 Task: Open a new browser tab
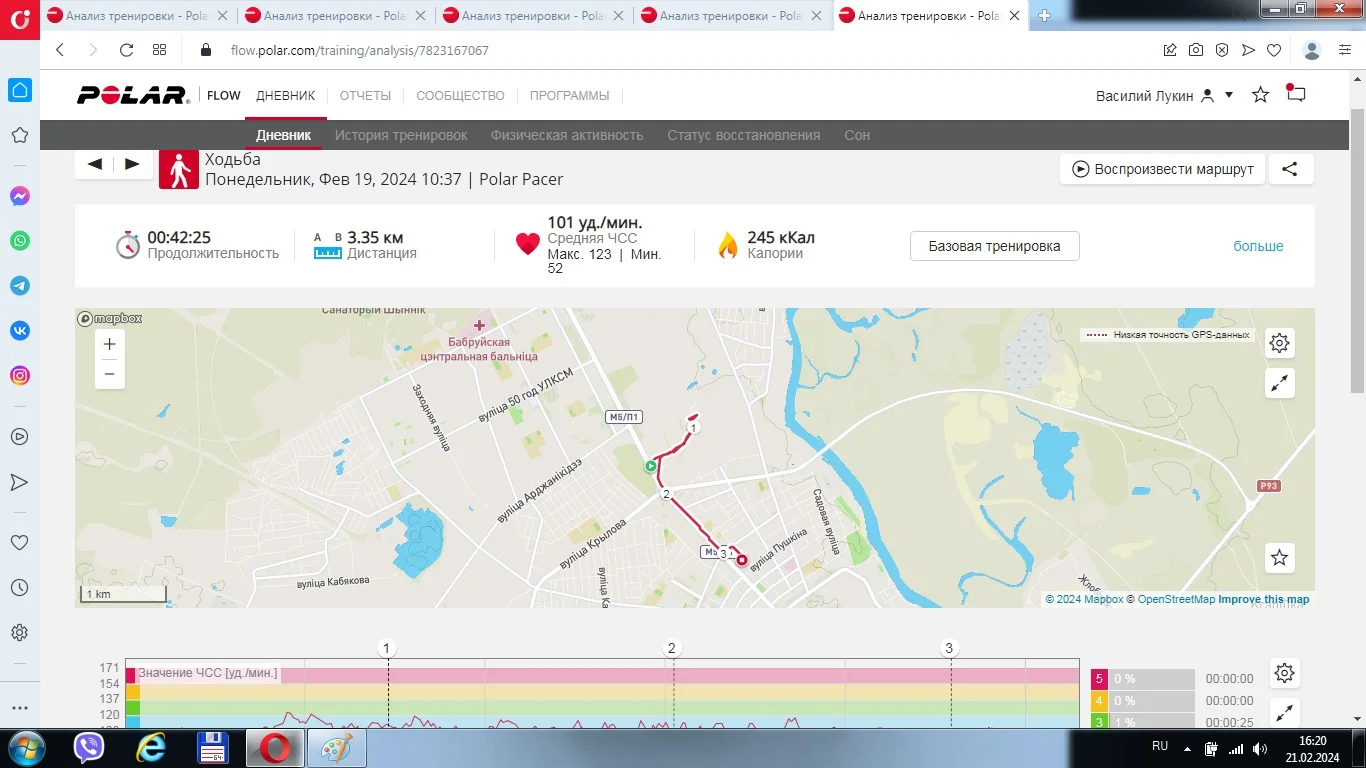1045,15
